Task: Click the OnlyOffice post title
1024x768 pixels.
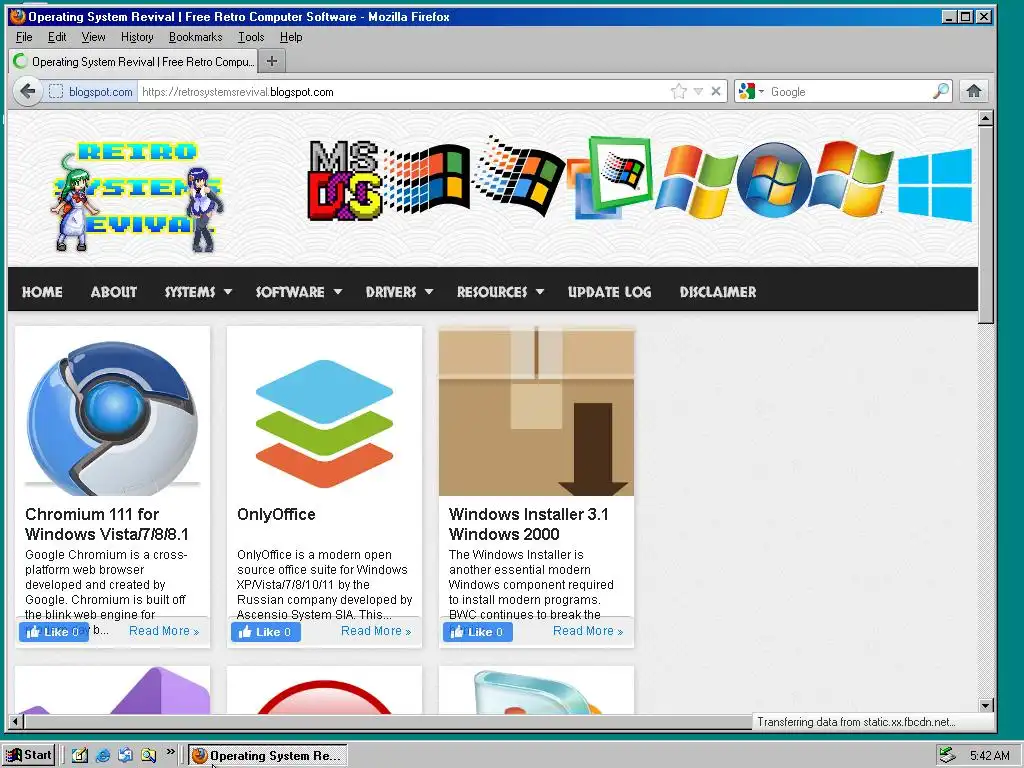Action: (x=276, y=514)
